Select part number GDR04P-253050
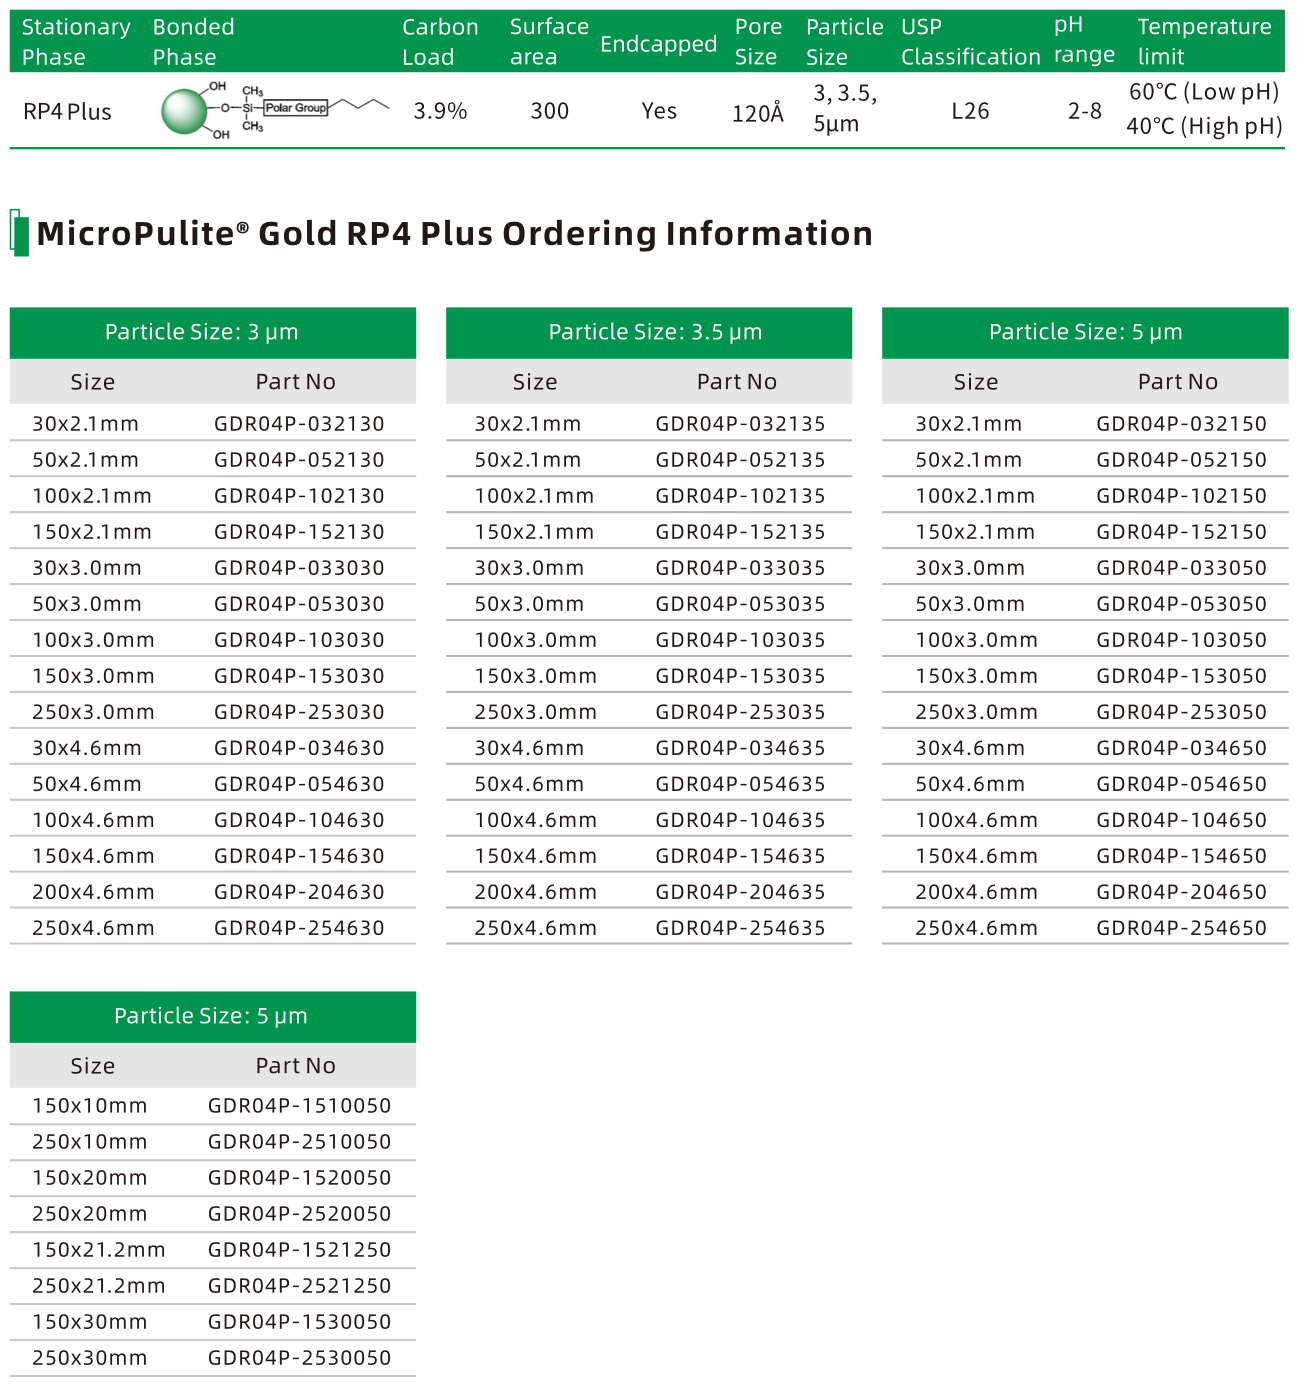 [x=1182, y=712]
